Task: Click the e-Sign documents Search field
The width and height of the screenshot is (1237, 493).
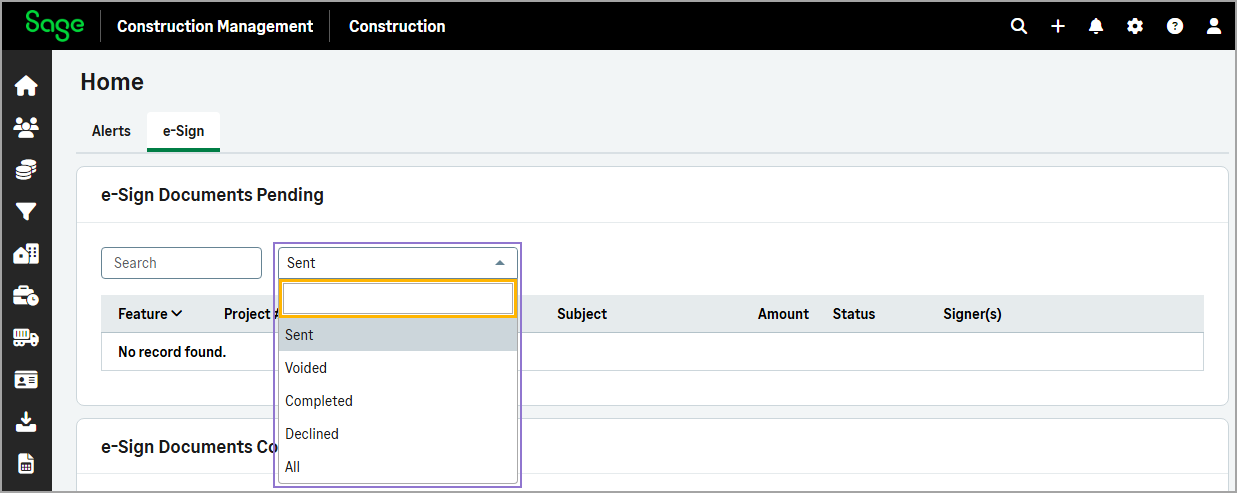Action: (x=181, y=263)
